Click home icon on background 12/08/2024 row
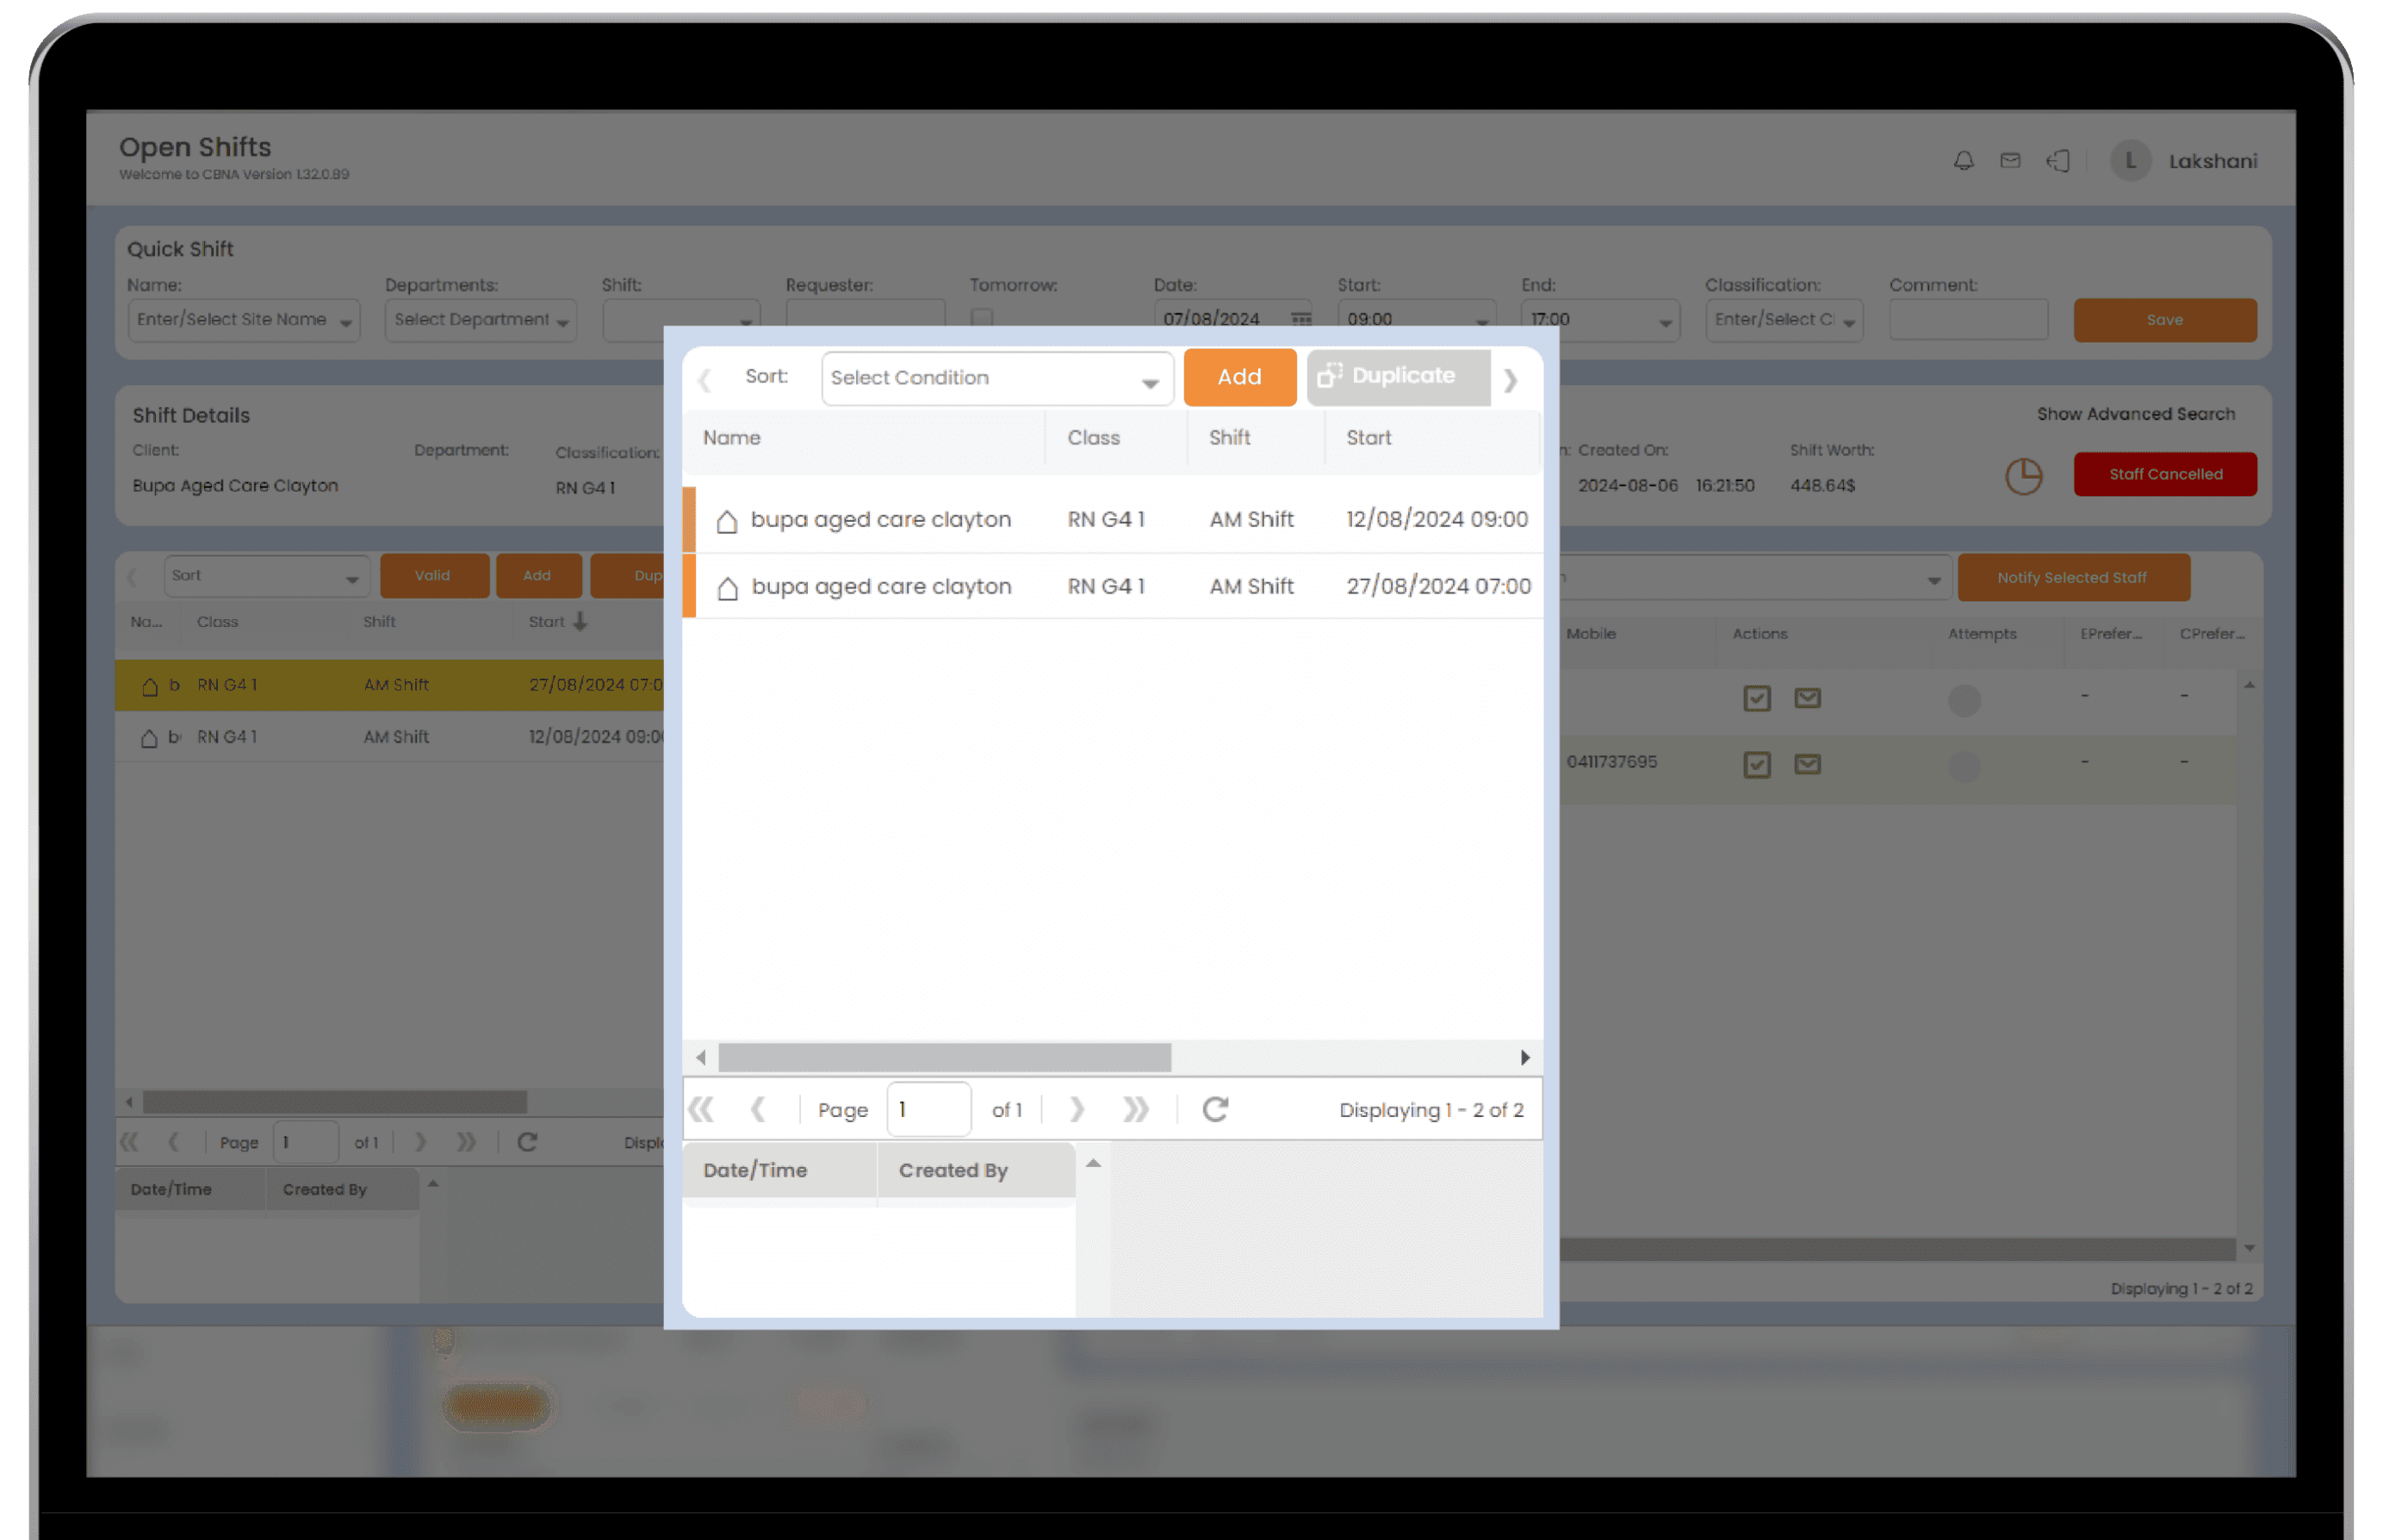The image size is (2383, 1540). pos(149,738)
